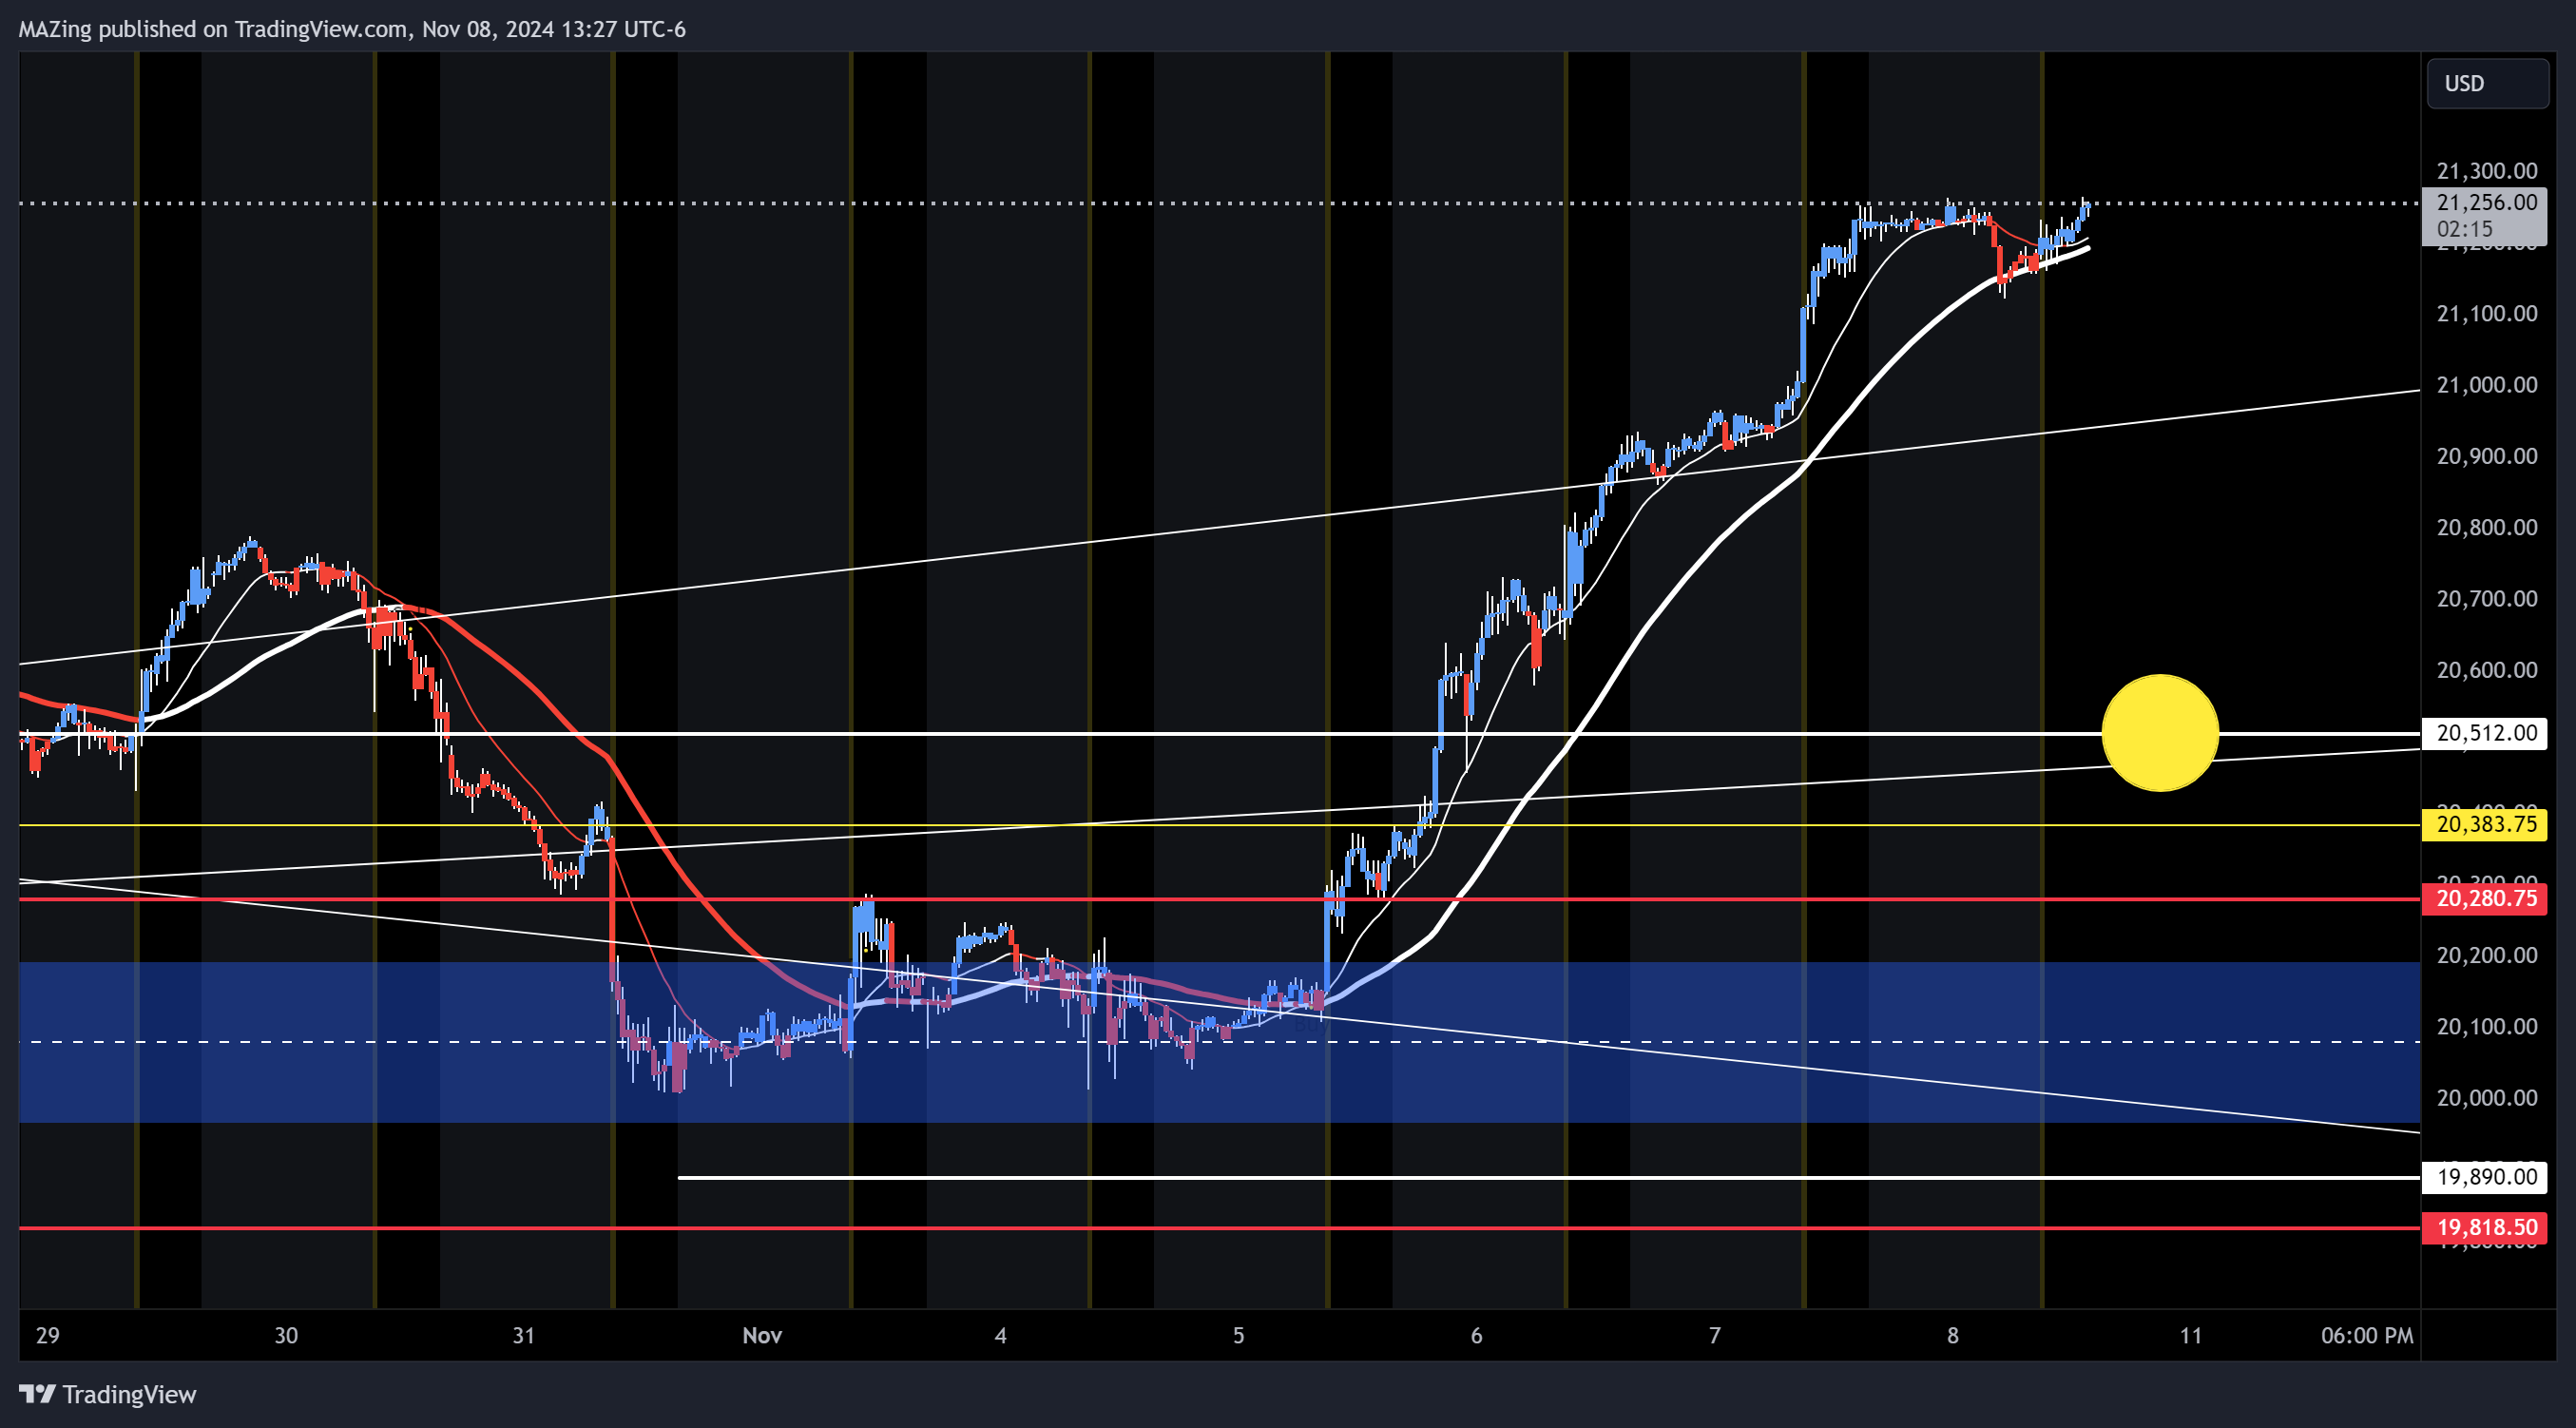Select the yellow circle marker on chart
2576x1428 pixels.
(x=2160, y=733)
